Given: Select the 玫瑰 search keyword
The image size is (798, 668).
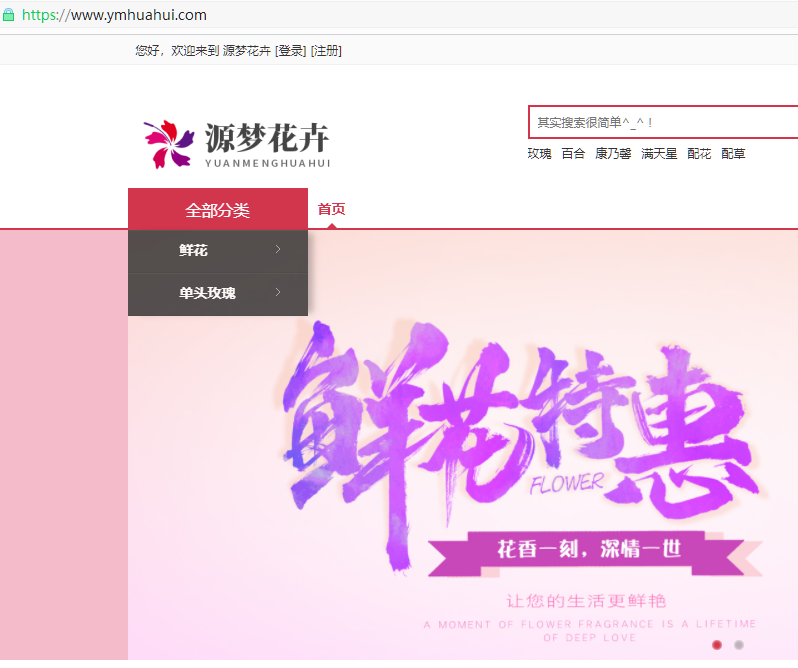Looking at the screenshot, I should (539, 154).
